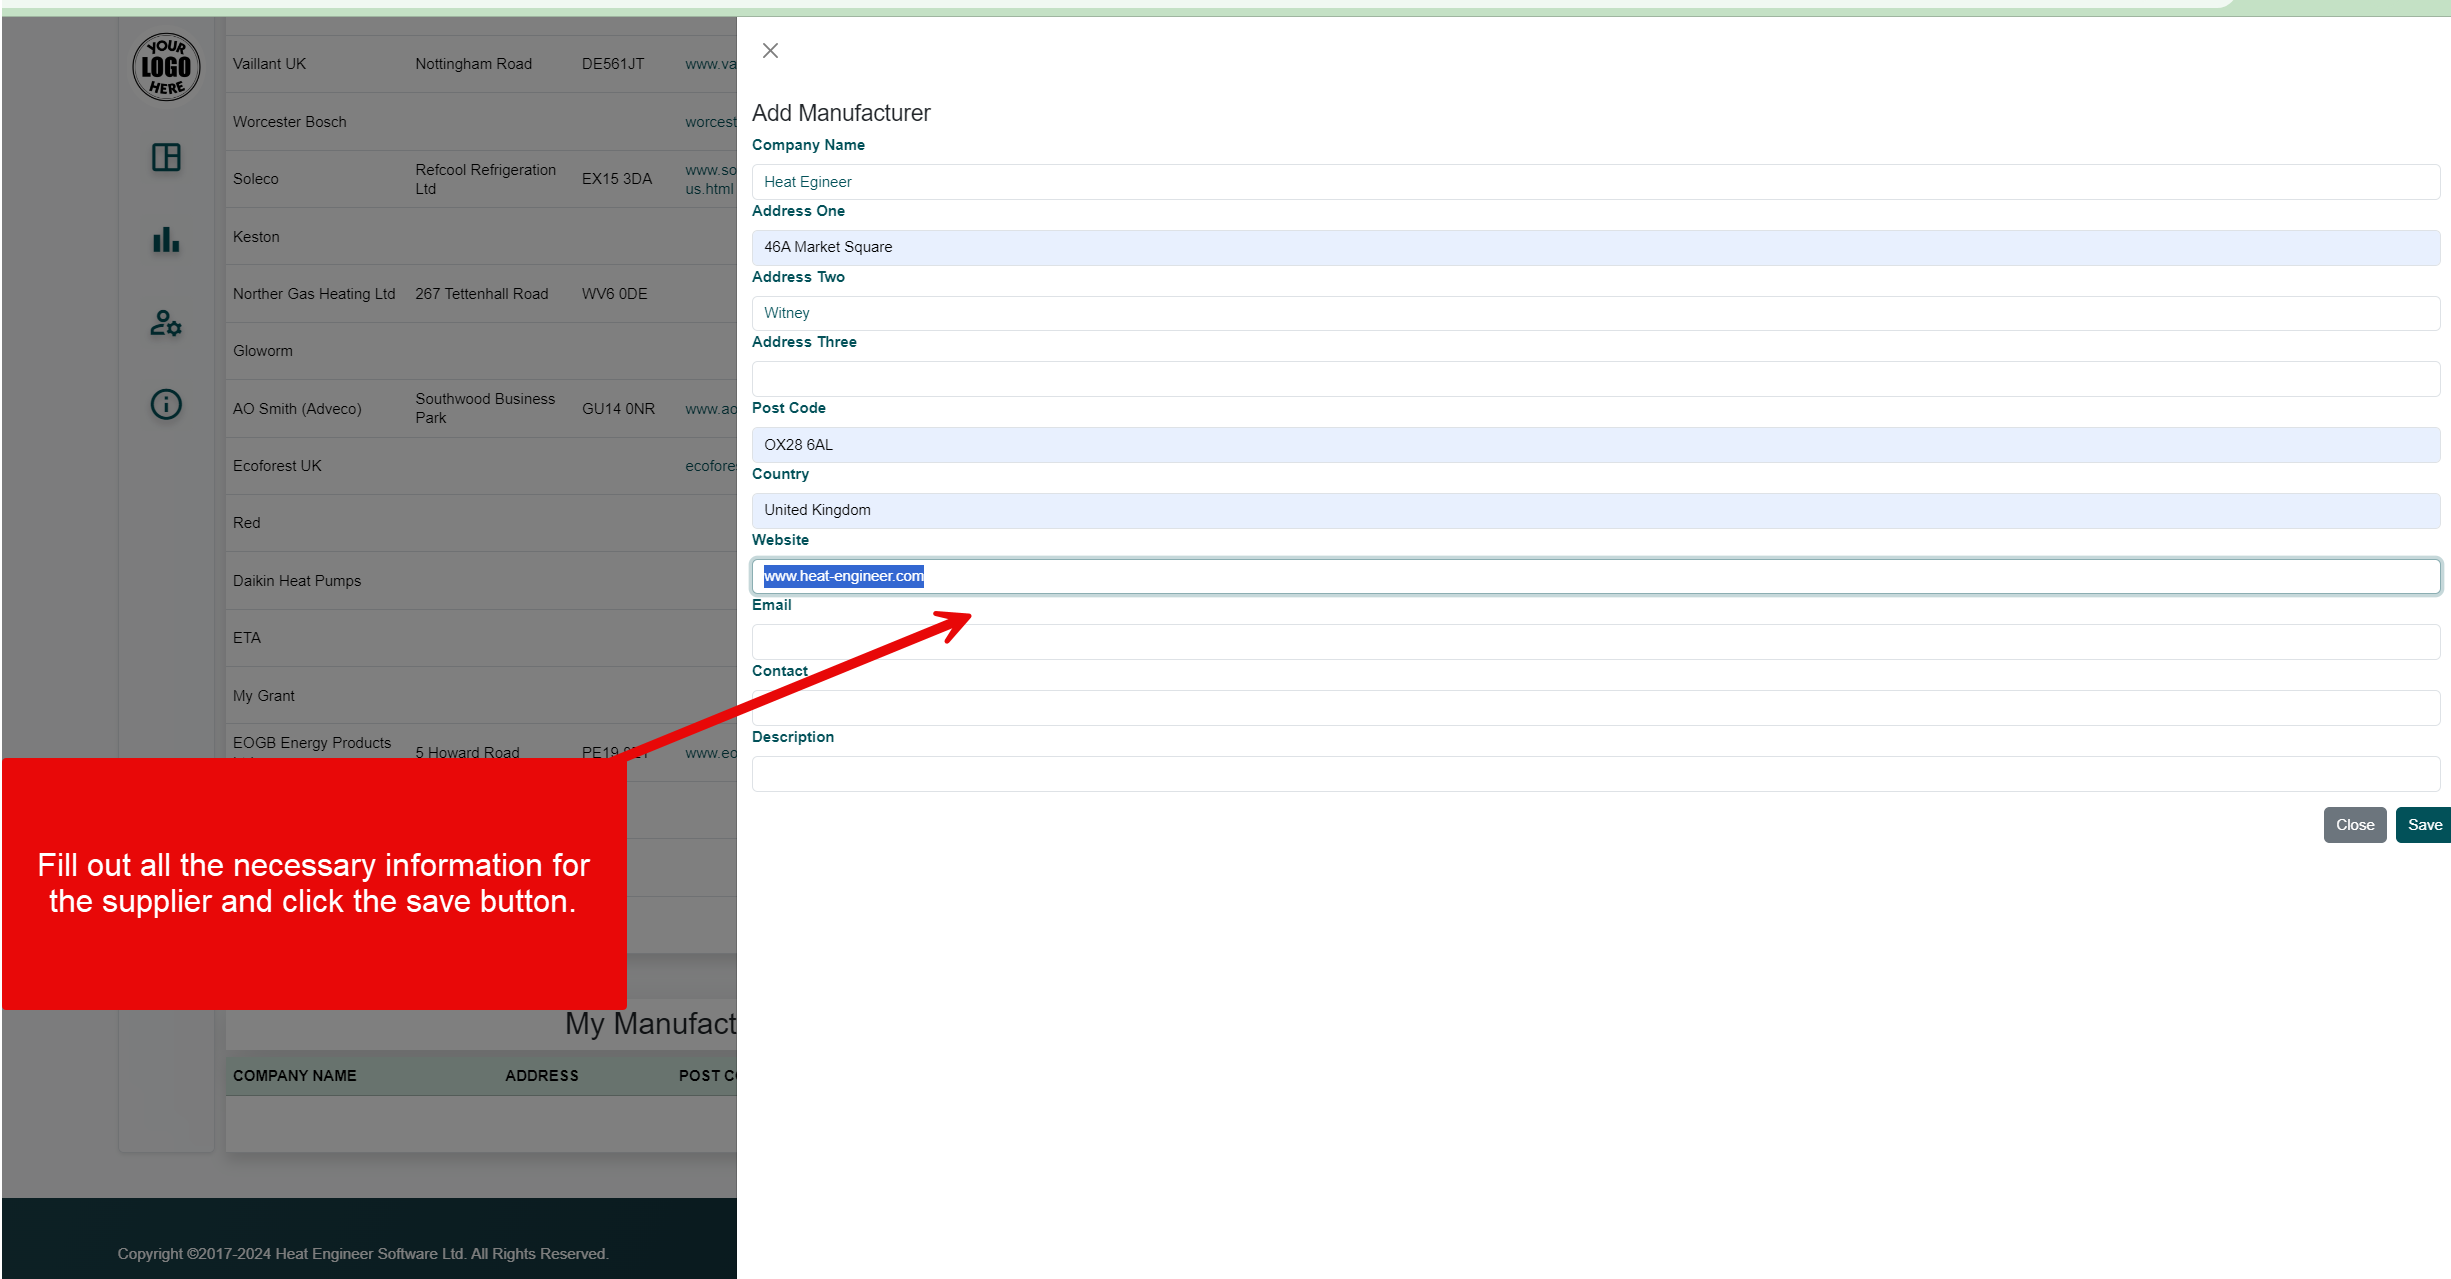This screenshot has width=2451, height=1279.
Task: Click the Close button in the modal
Action: click(x=2355, y=824)
